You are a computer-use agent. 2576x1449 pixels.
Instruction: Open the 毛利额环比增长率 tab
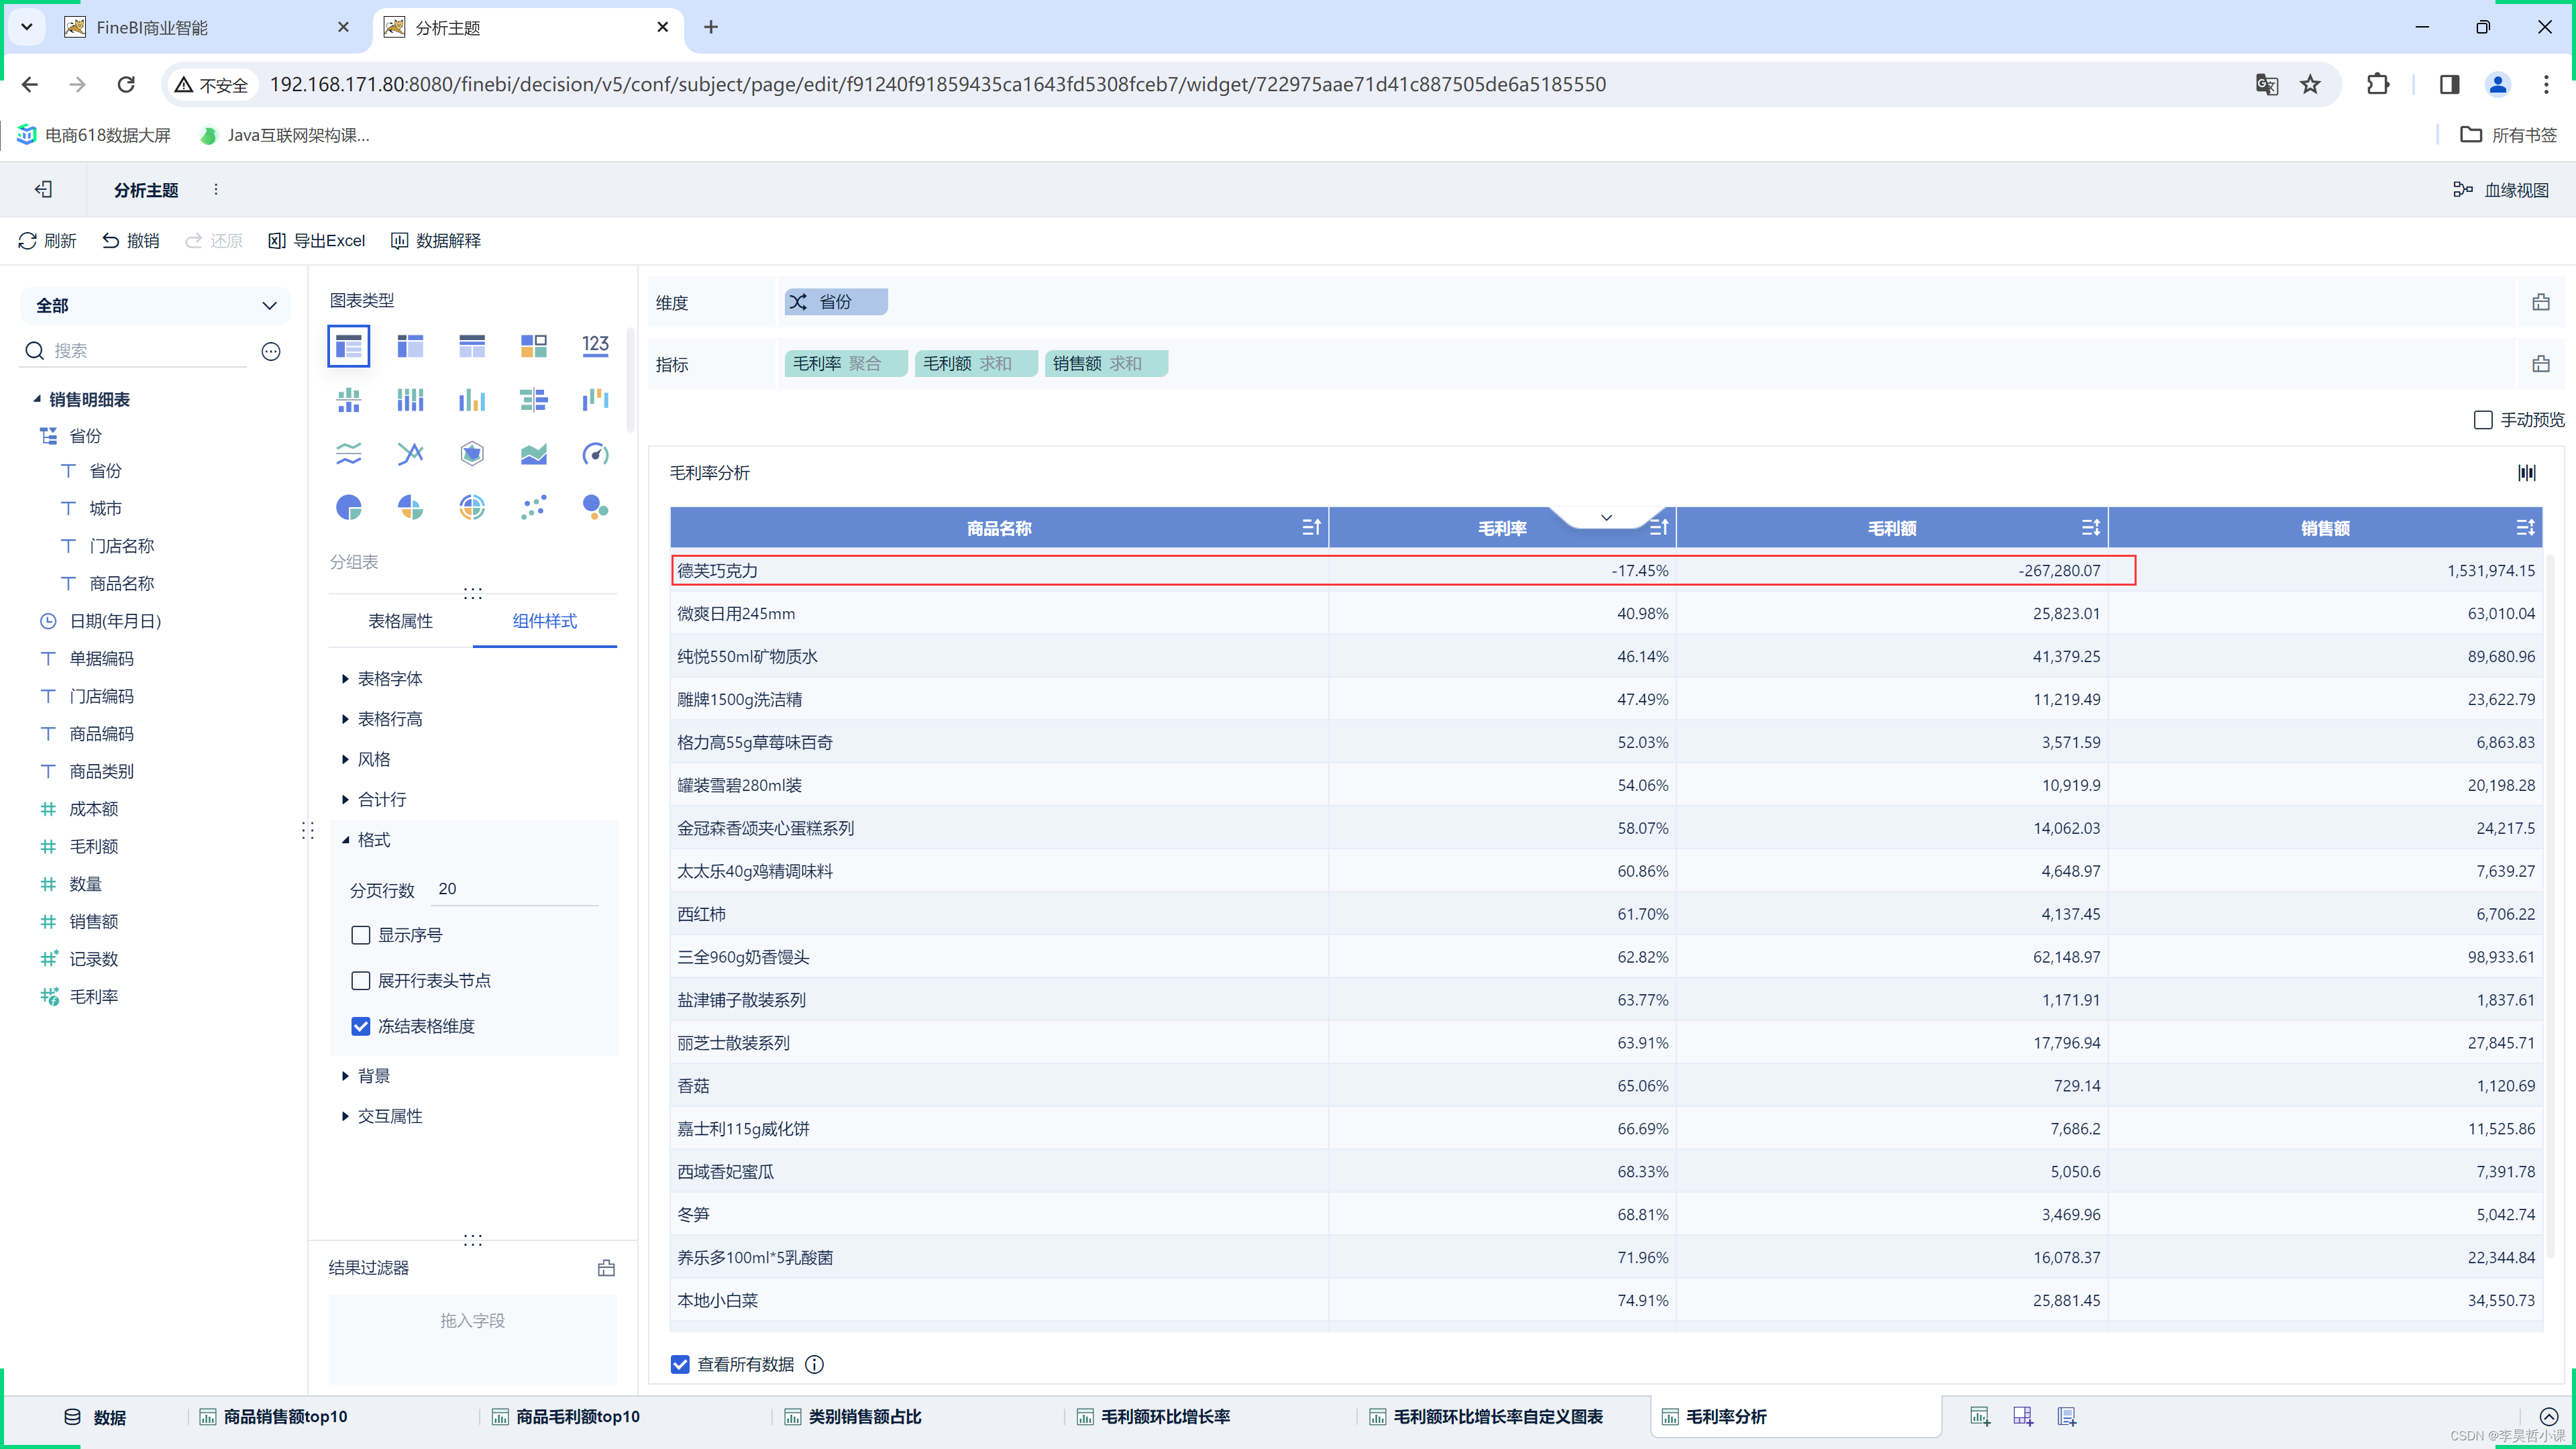click(1165, 1416)
